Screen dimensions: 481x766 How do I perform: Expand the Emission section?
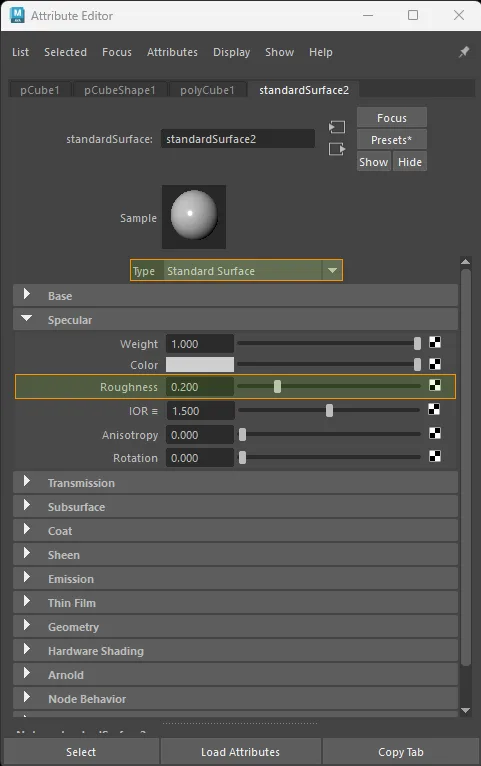coord(235,578)
